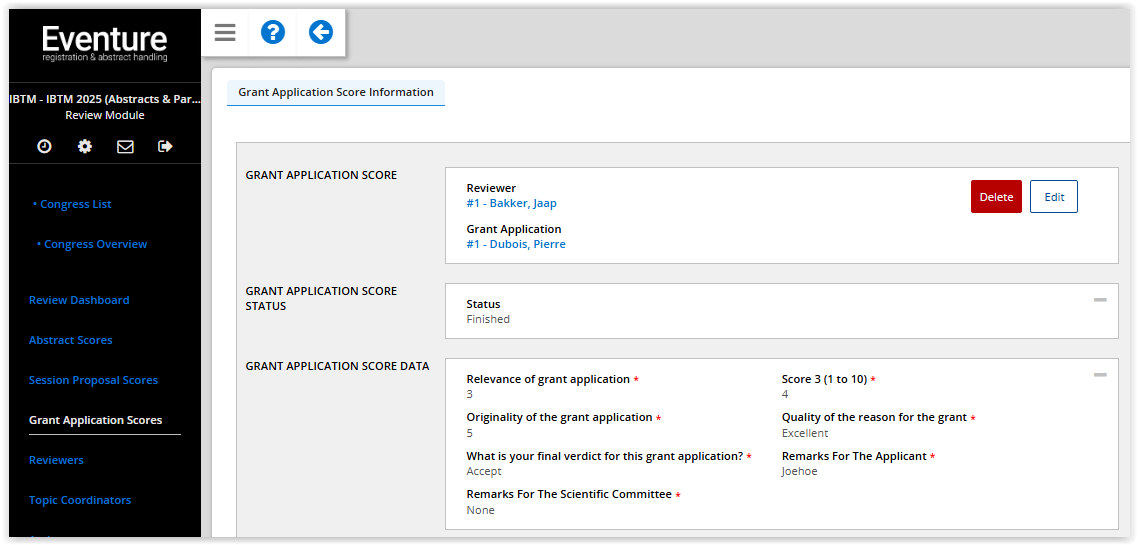Click the blue back arrow icon

[x=320, y=33]
